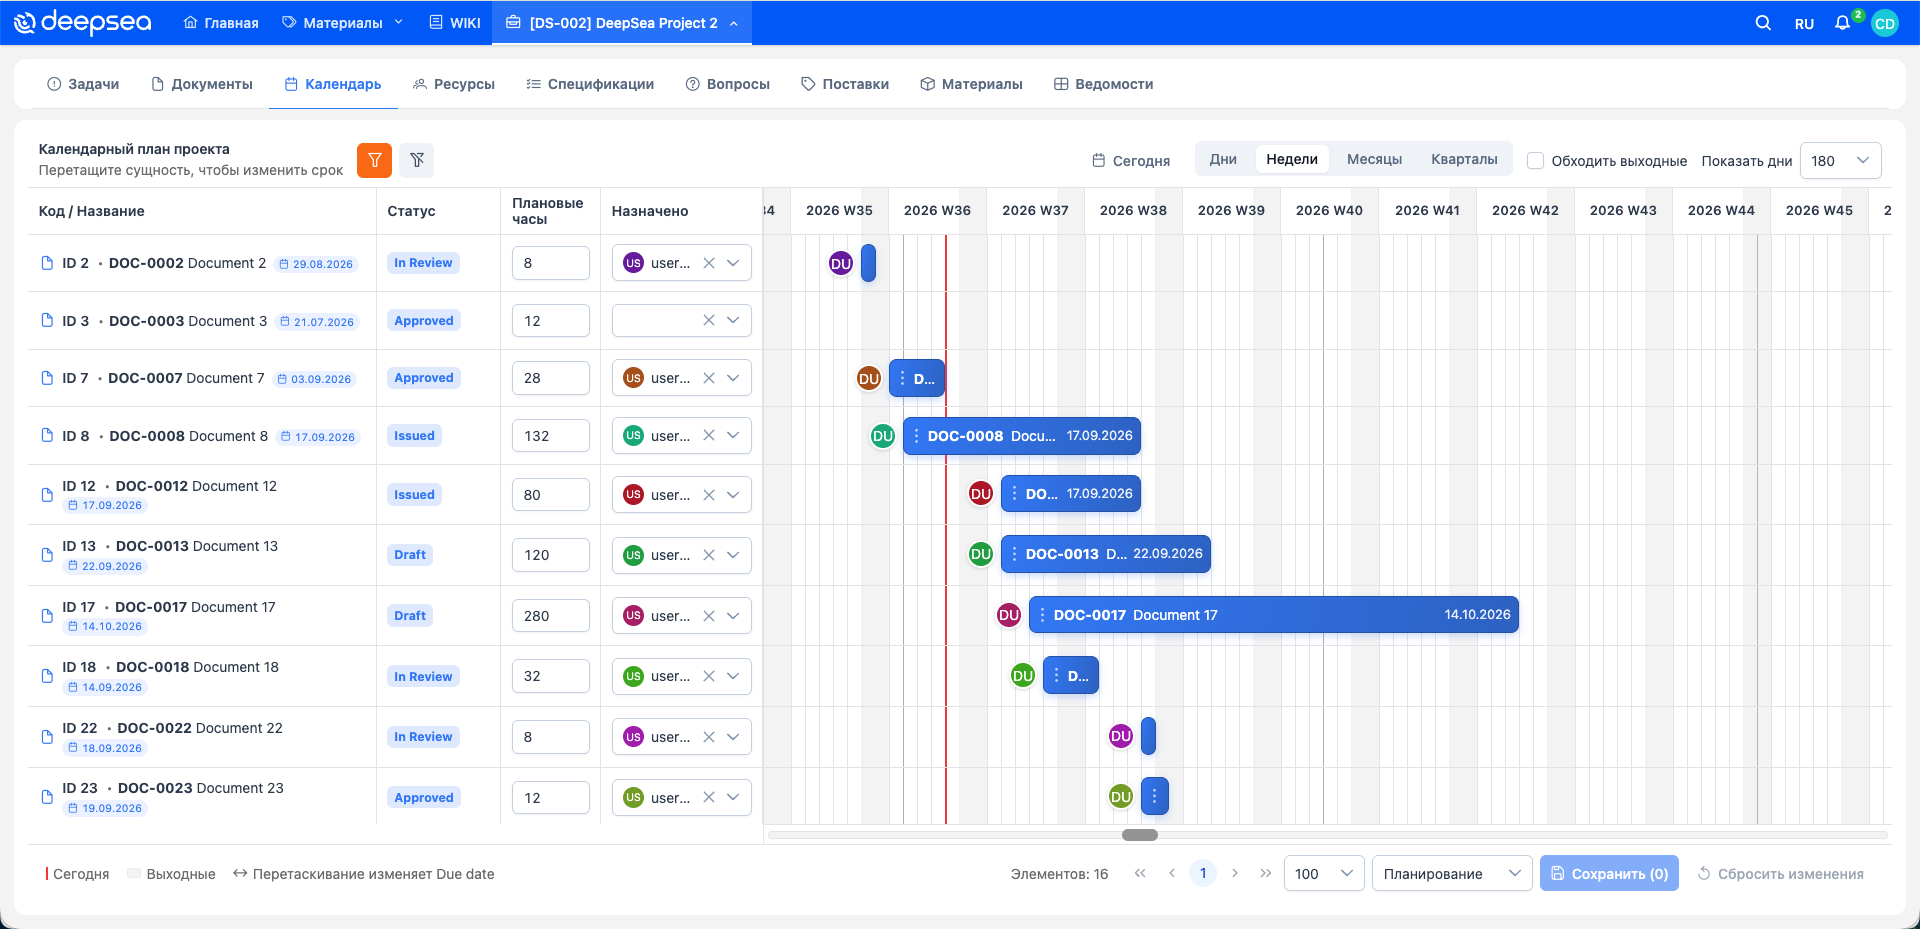Select page number 1
The width and height of the screenshot is (1920, 929).
tap(1203, 873)
